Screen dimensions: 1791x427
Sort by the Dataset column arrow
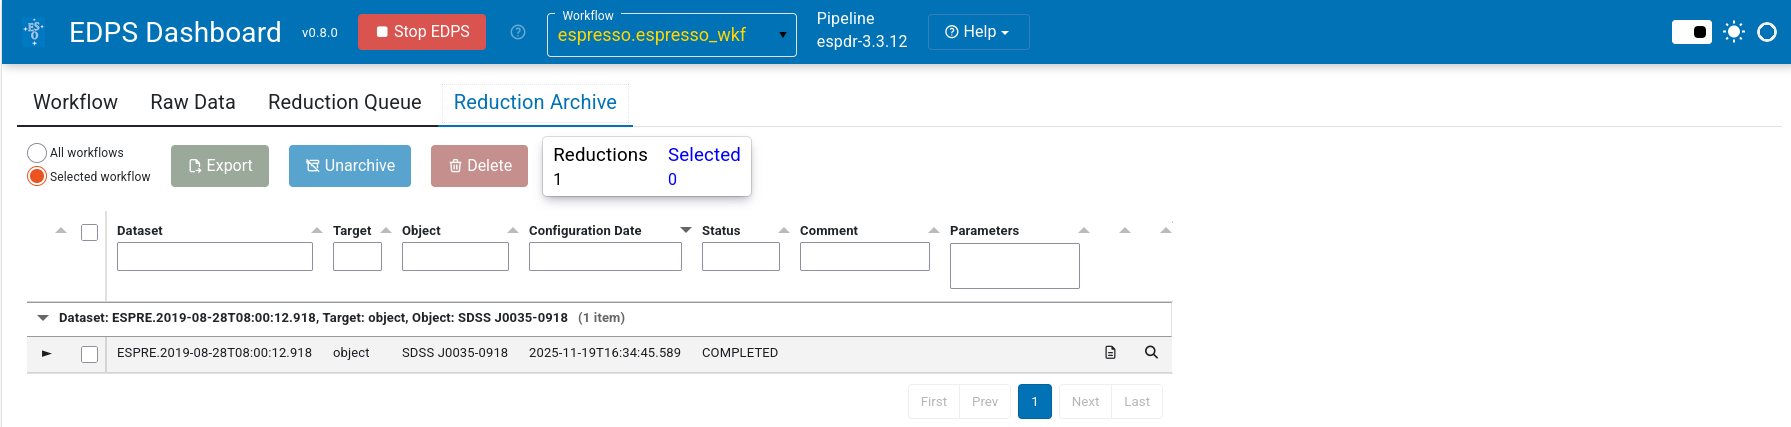coord(317,231)
